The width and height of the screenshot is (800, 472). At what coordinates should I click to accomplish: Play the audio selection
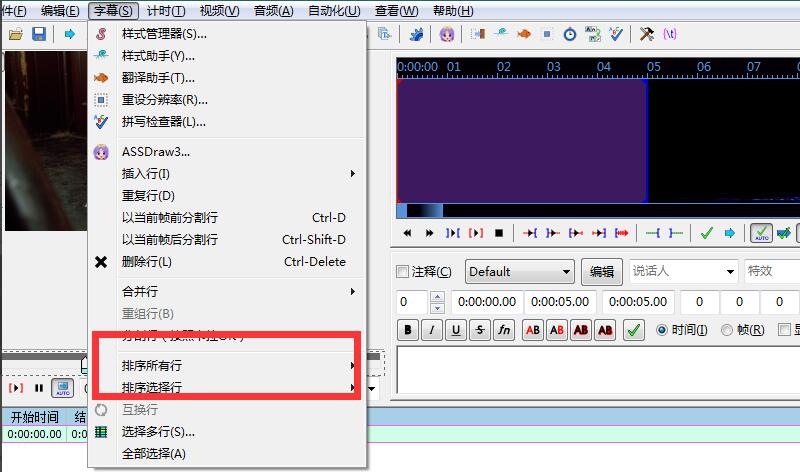click(x=453, y=233)
